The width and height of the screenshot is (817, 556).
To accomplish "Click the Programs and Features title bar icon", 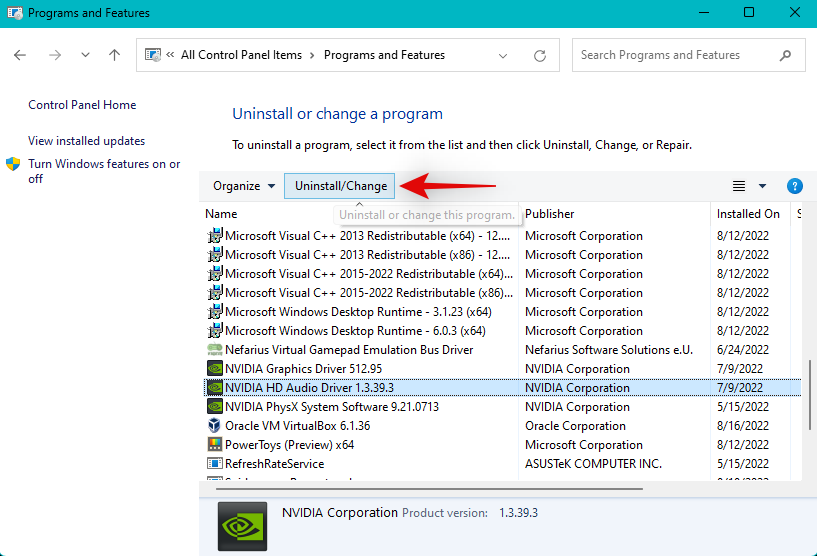I will pyautogui.click(x=15, y=13).
